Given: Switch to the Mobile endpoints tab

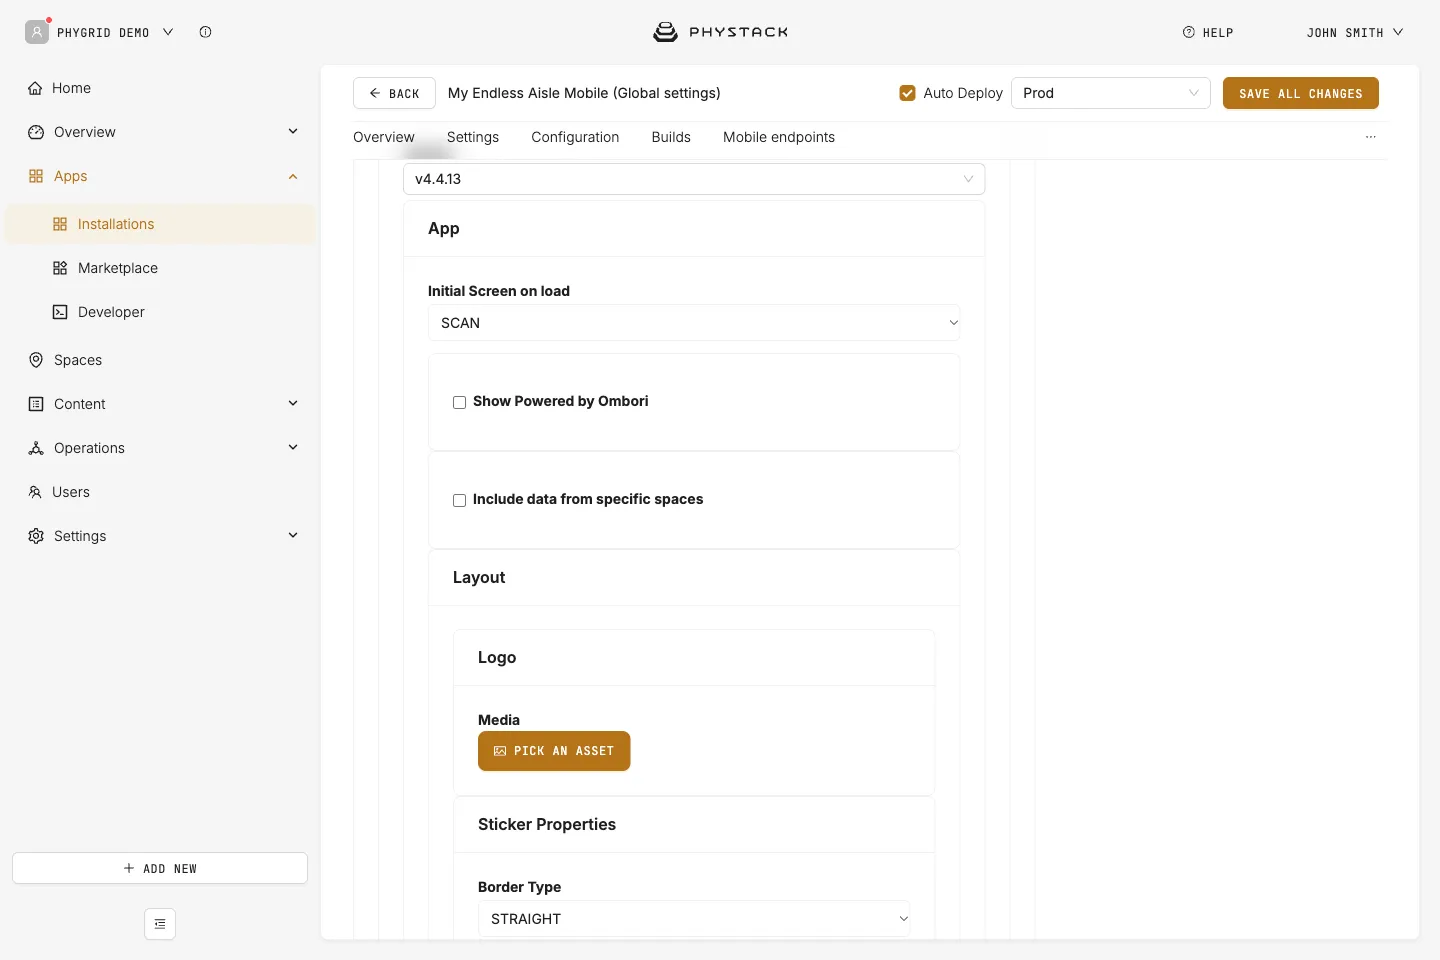Looking at the screenshot, I should (x=779, y=137).
